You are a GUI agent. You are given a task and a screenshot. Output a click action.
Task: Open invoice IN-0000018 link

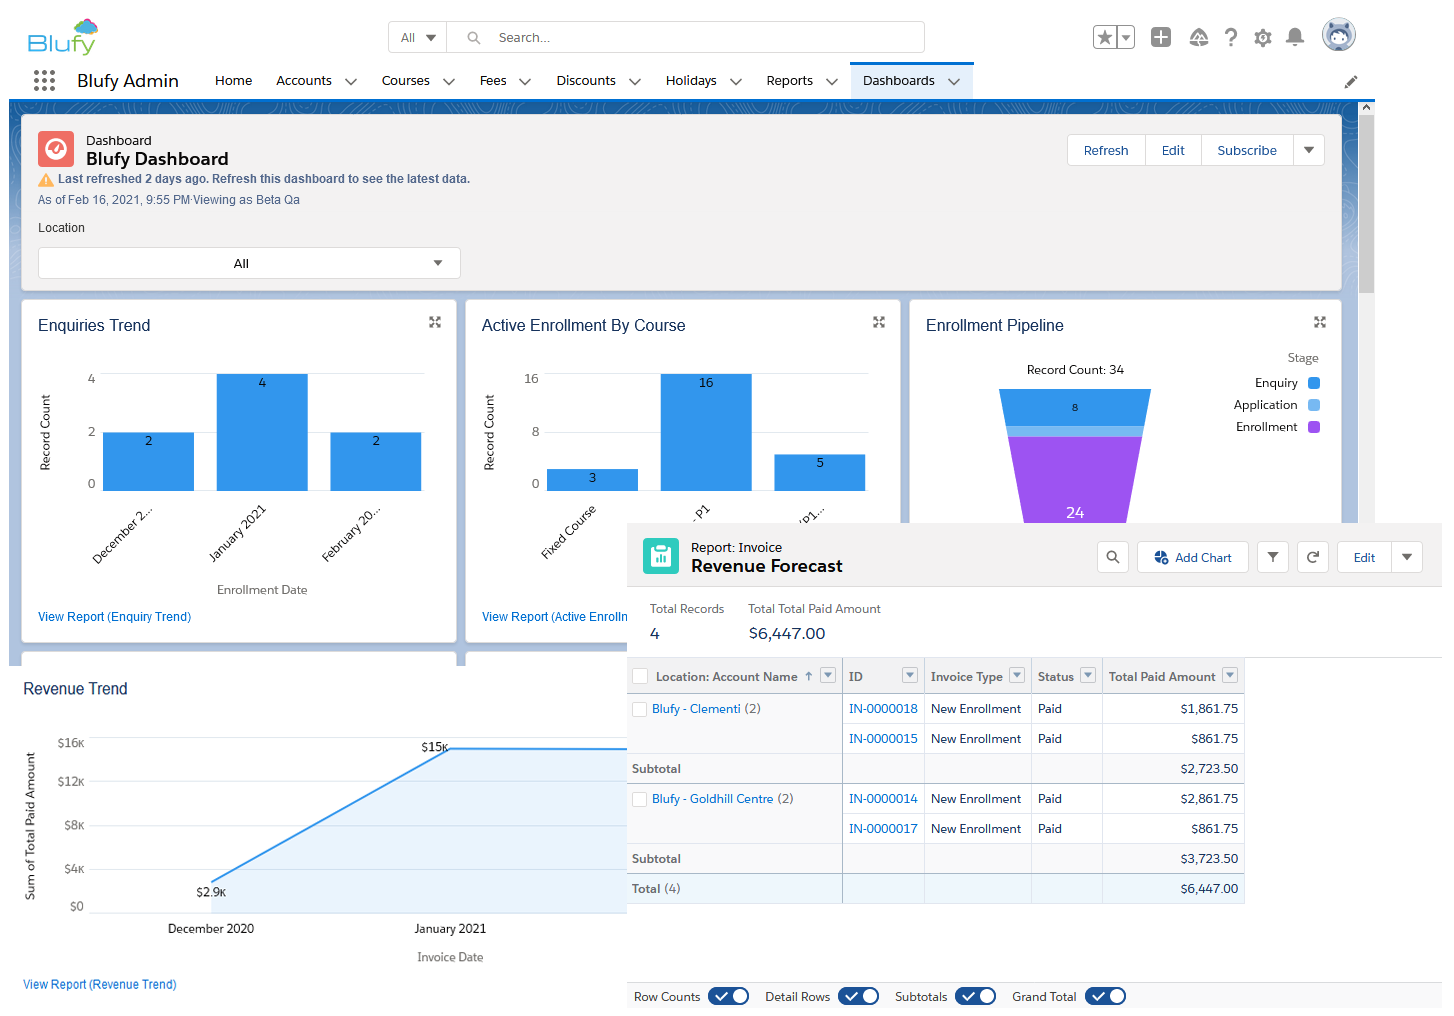(x=883, y=709)
